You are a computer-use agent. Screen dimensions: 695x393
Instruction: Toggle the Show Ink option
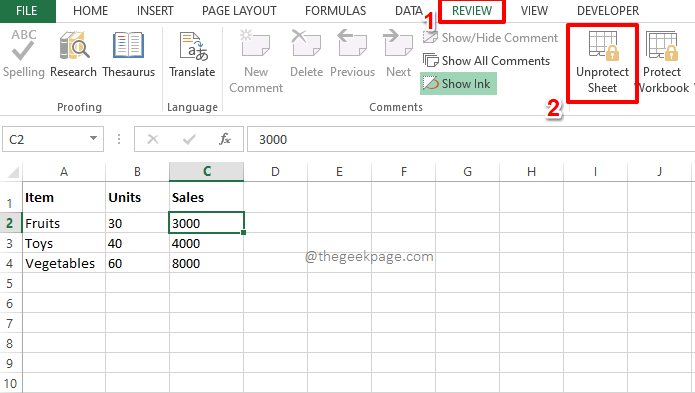click(458, 84)
